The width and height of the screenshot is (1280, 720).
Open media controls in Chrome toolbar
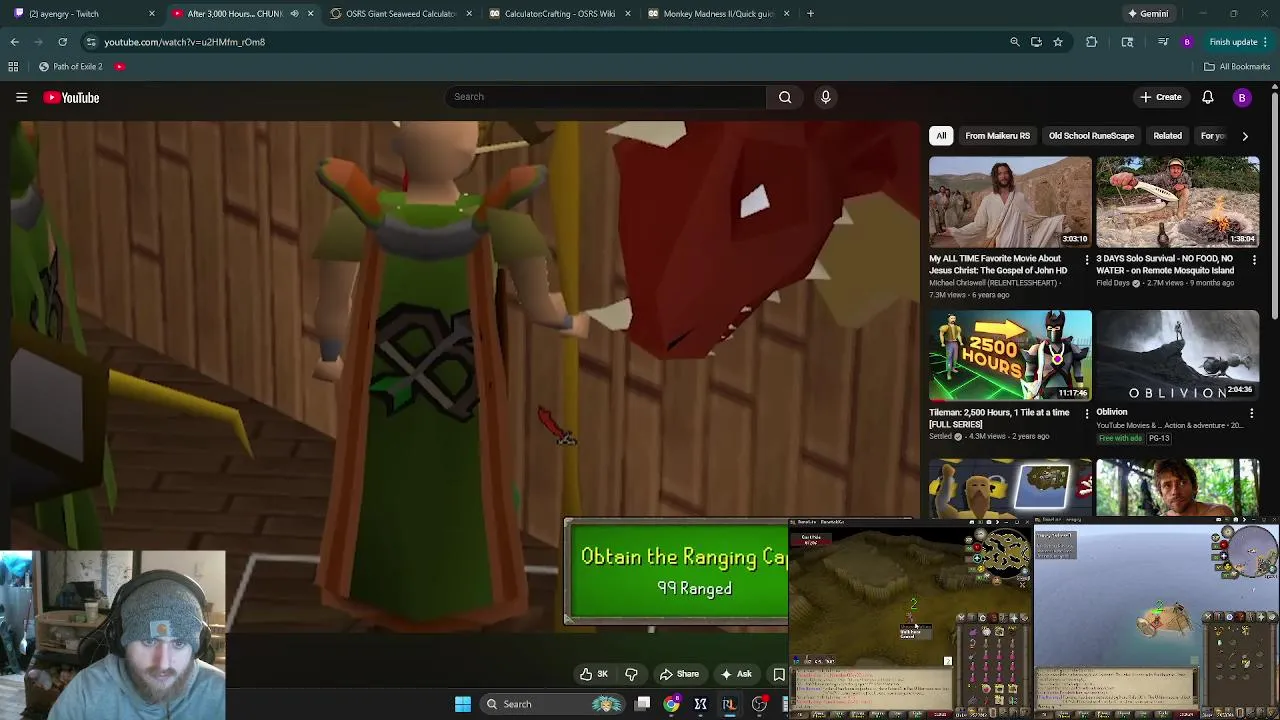1162,42
